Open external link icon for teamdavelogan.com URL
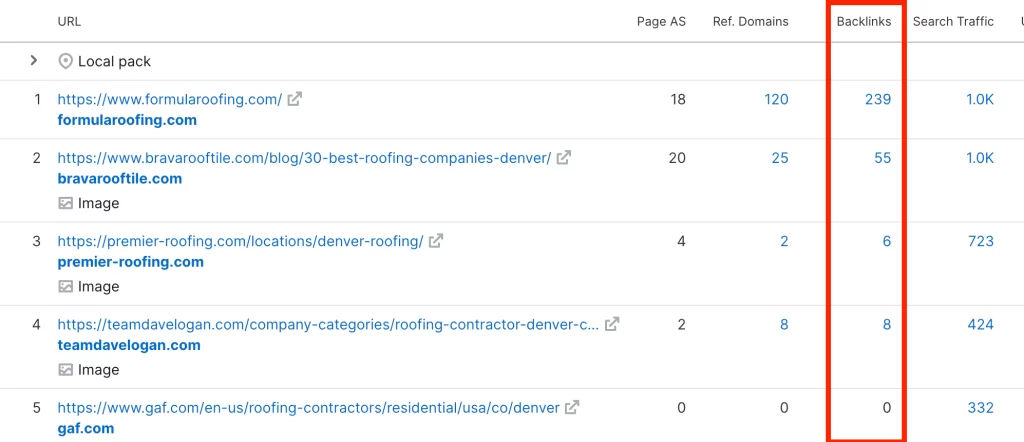1024x442 pixels. 611,324
